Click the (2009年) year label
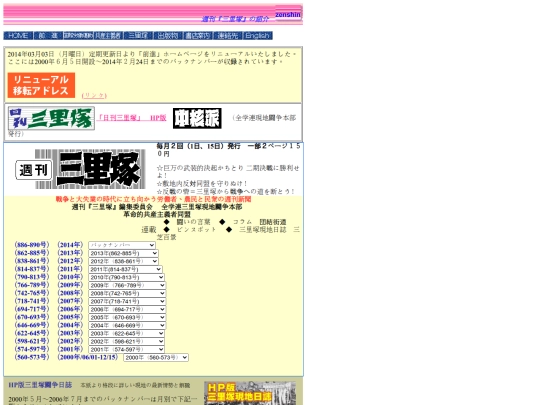540x405 pixels. click(70, 285)
